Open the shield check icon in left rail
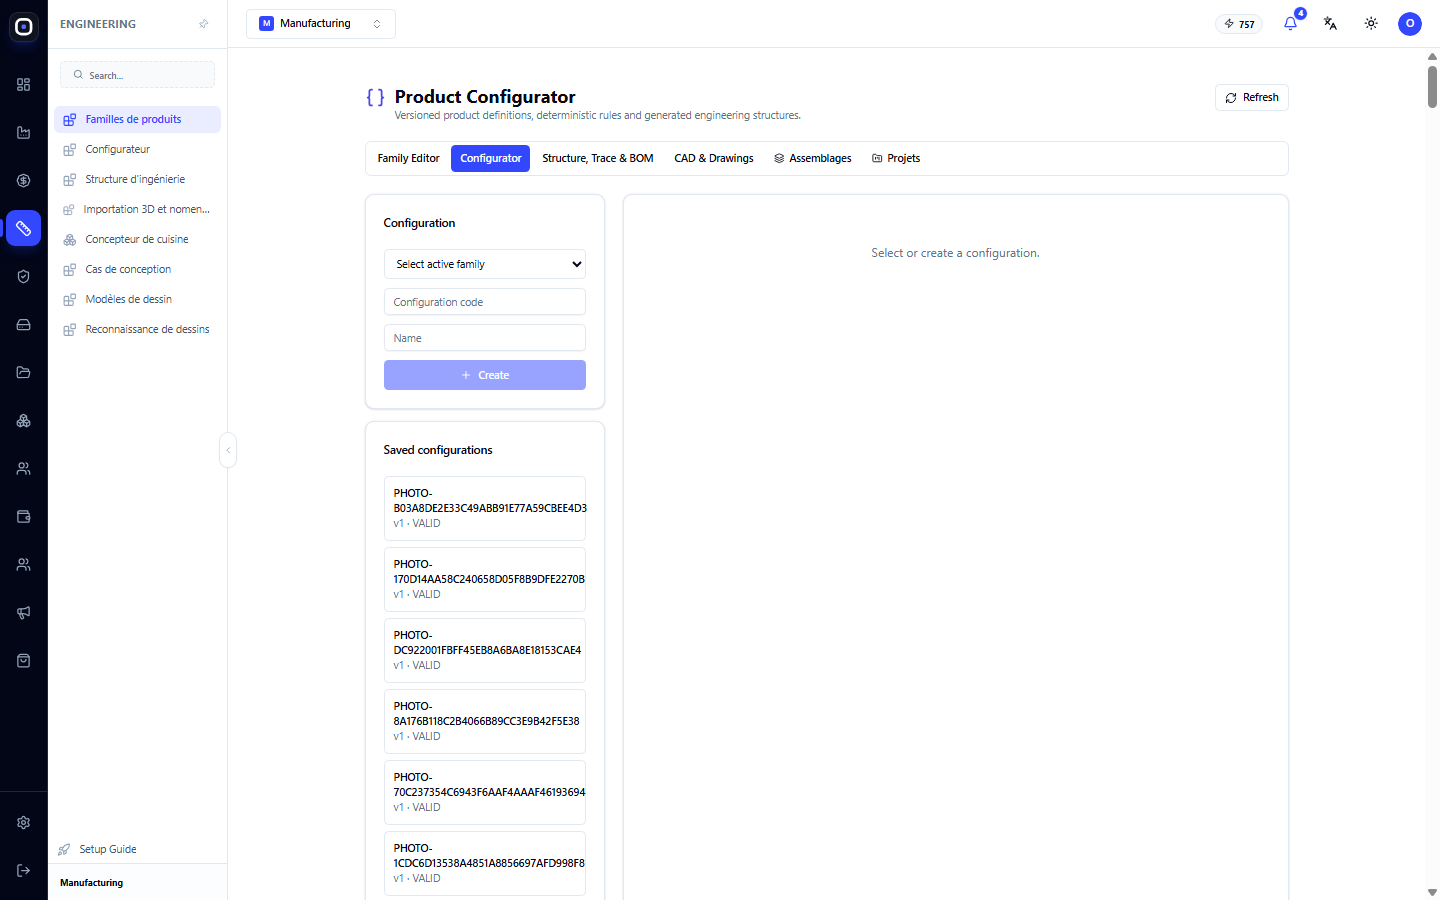The image size is (1440, 900). coord(24,277)
